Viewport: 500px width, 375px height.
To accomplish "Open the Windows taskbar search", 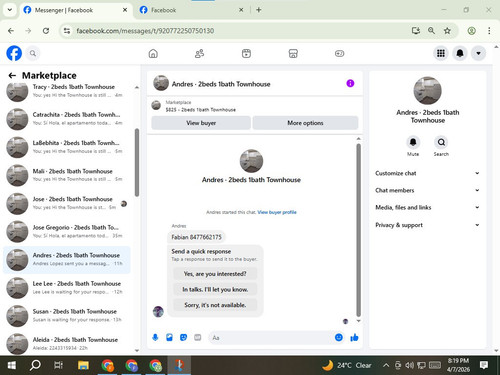I will point(35,365).
